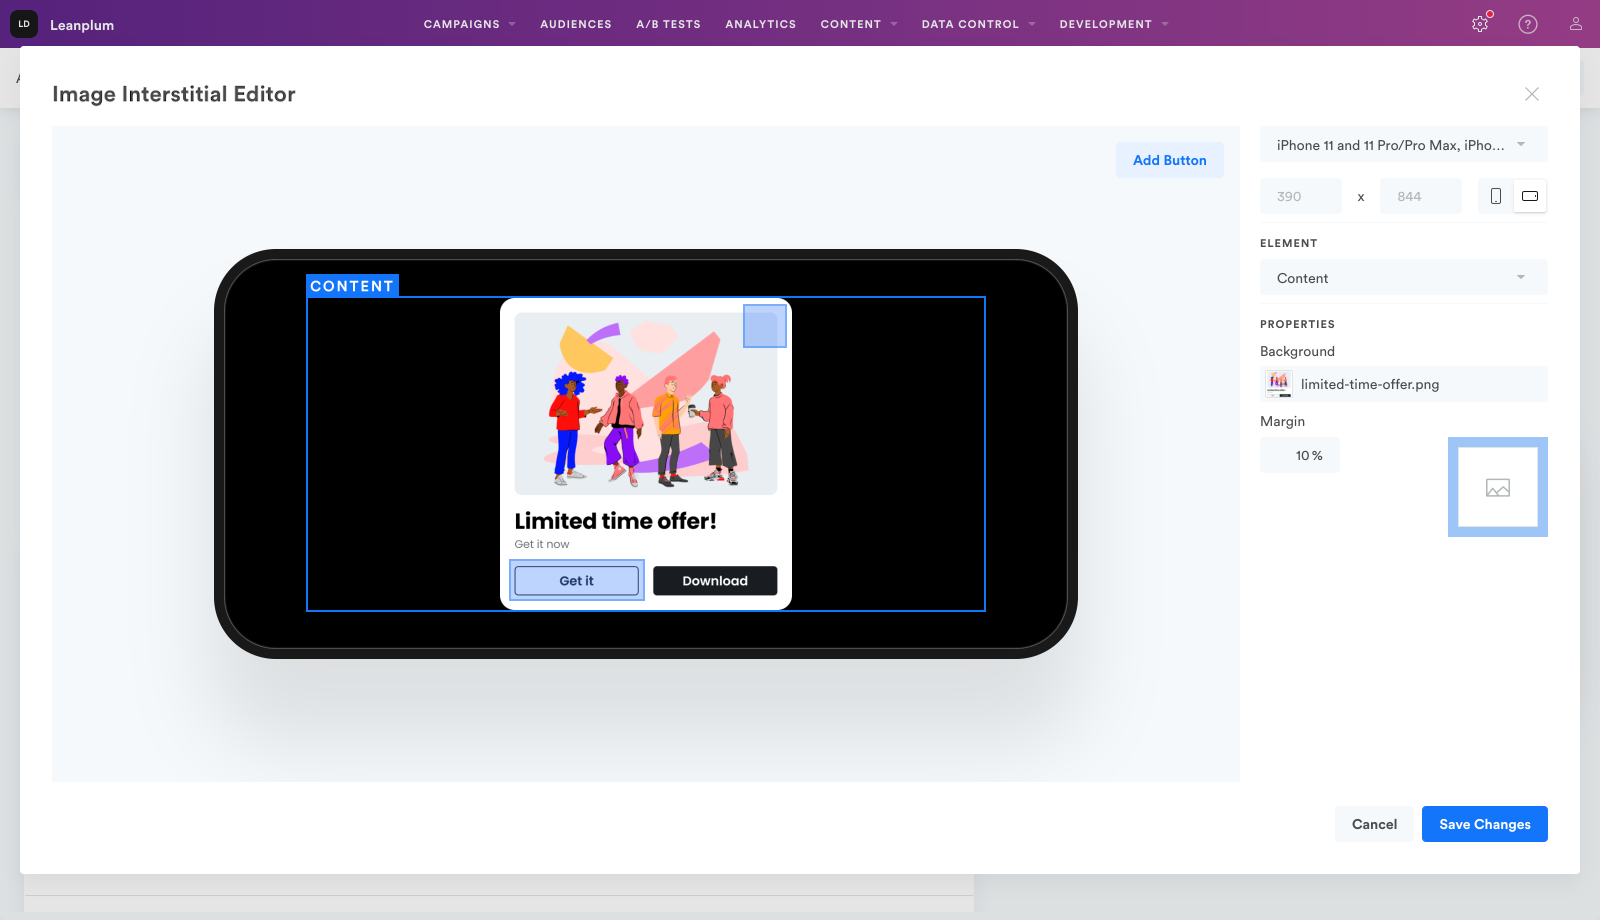Close the Image Interstitial Editor dialog
This screenshot has height=920, width=1600.
[x=1531, y=94]
